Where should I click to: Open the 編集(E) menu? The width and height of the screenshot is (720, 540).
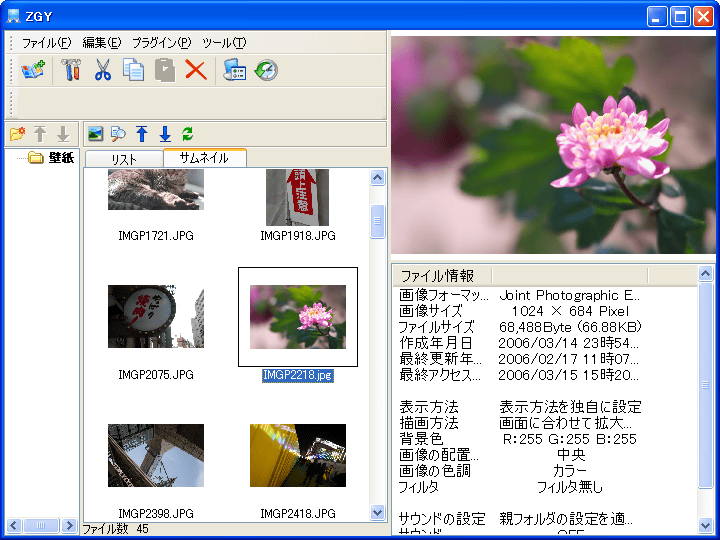coord(101,43)
